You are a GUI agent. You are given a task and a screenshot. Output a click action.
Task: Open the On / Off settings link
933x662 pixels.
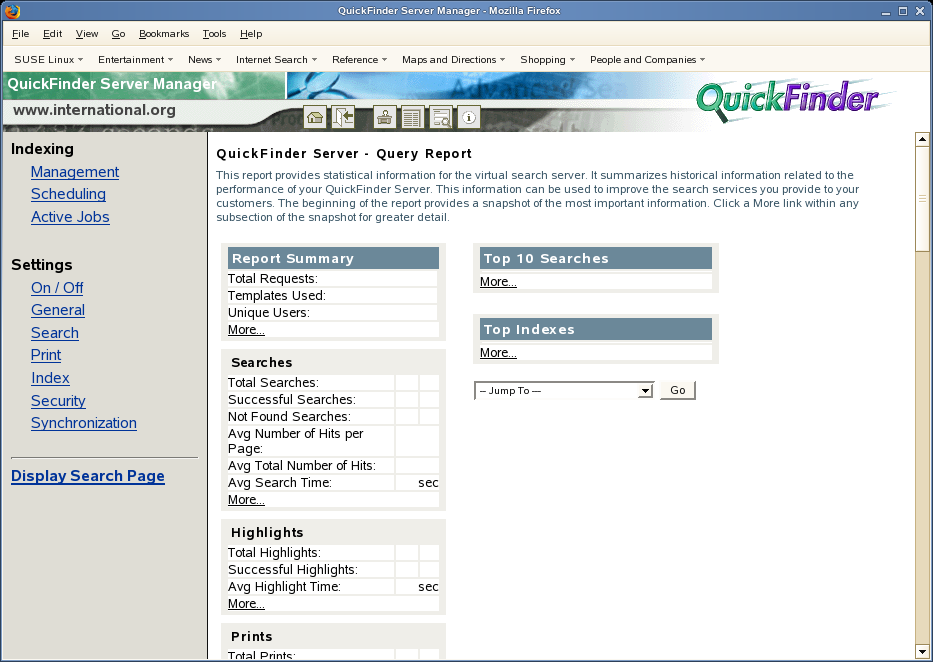(57, 288)
